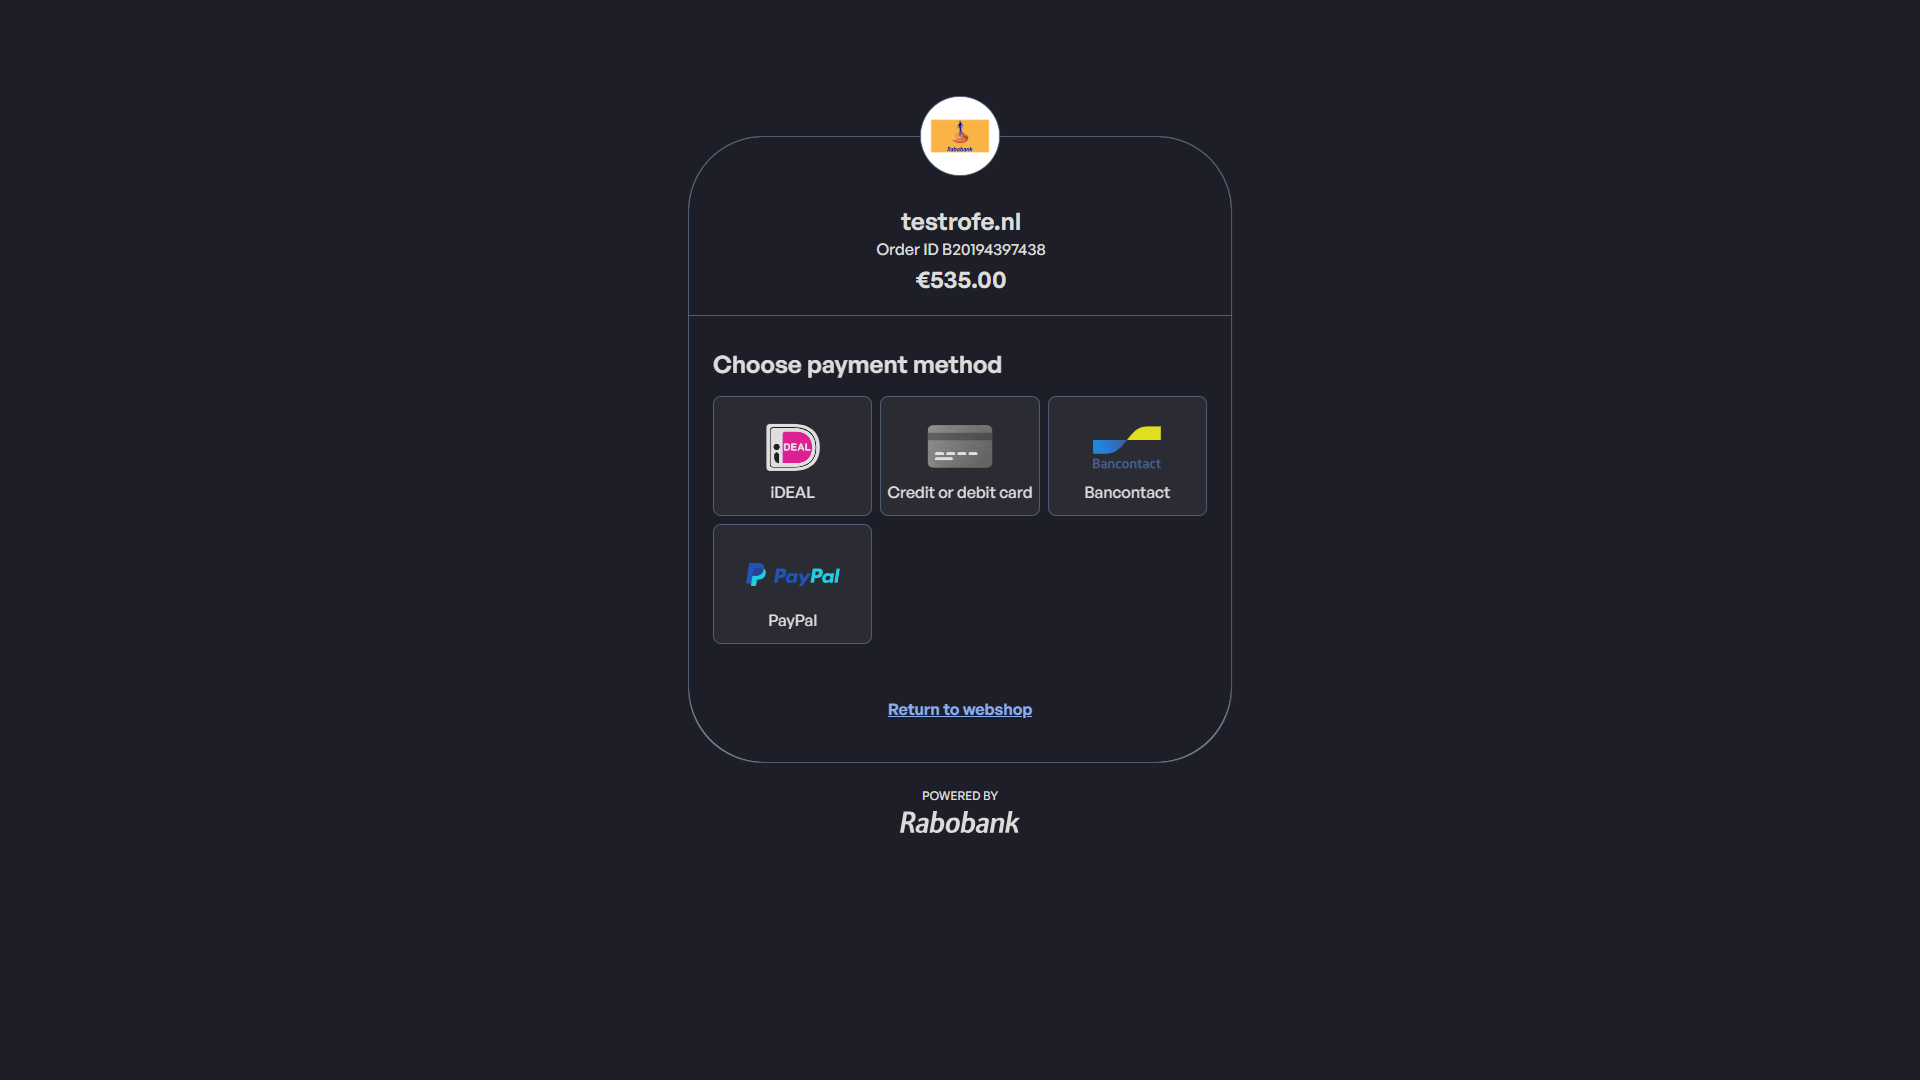Screen dimensions: 1920x1080
Task: Click the small Bancontact wordmark under logo
Action: pyautogui.click(x=1126, y=464)
